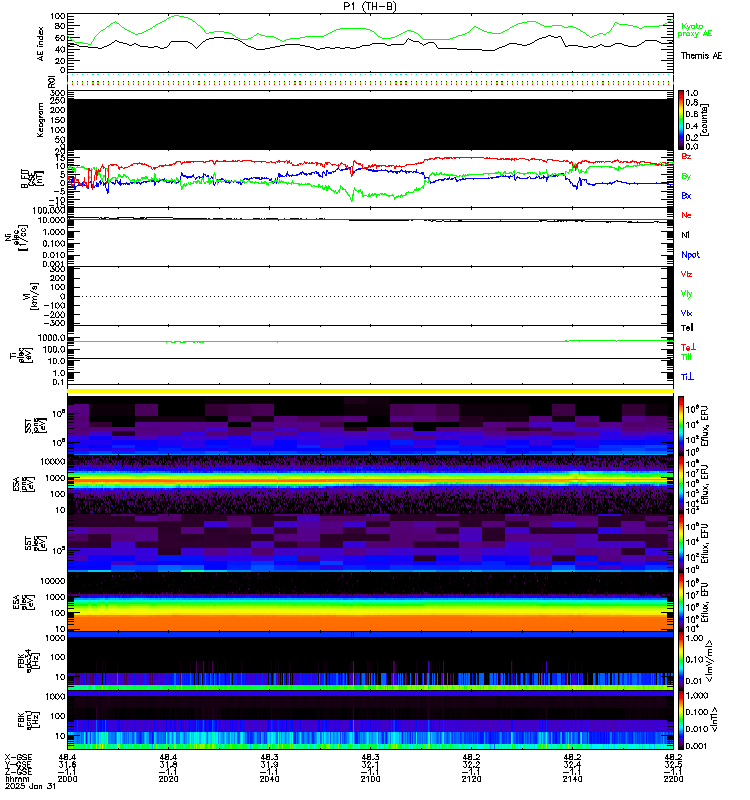Image resolution: width=750 pixels, height=800 pixels.
Task: Click the 2100 time tick label
Action: [x=370, y=779]
